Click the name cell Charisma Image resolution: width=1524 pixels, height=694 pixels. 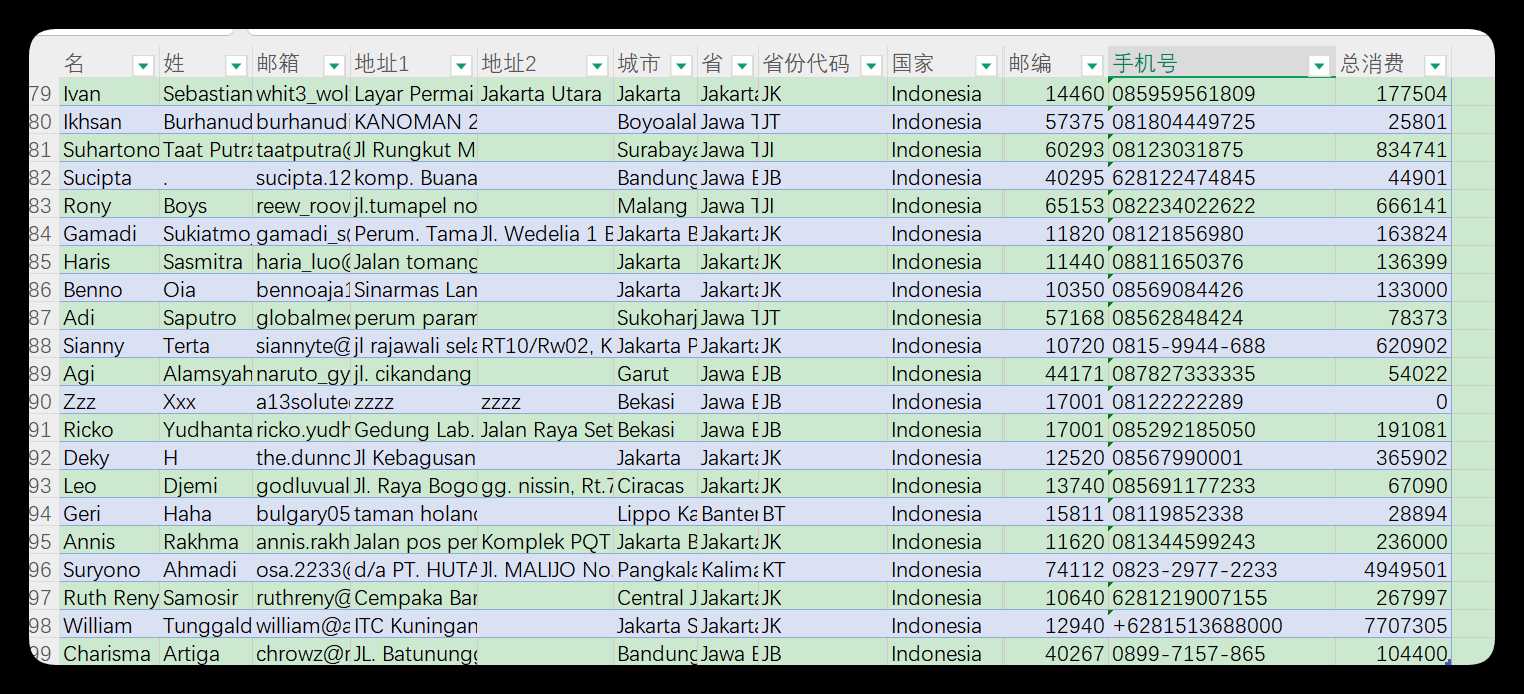pos(109,654)
